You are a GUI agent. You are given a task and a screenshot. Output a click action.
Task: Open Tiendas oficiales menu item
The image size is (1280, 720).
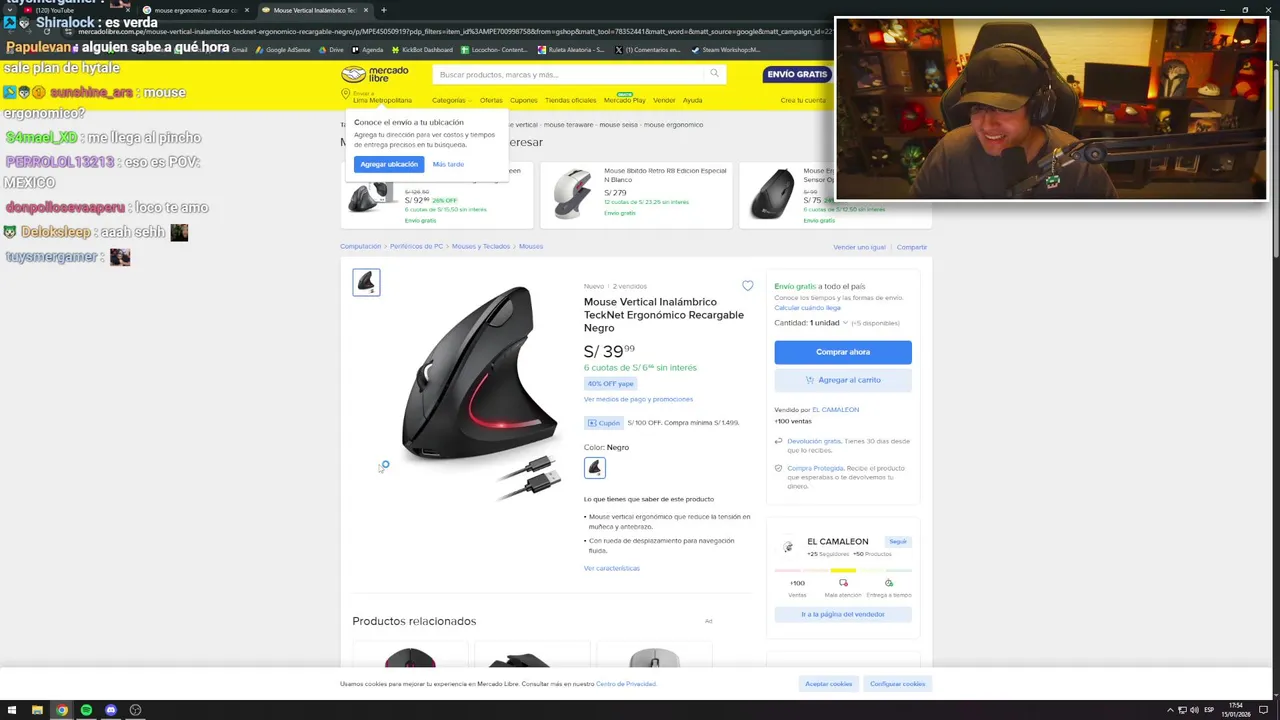click(x=570, y=100)
